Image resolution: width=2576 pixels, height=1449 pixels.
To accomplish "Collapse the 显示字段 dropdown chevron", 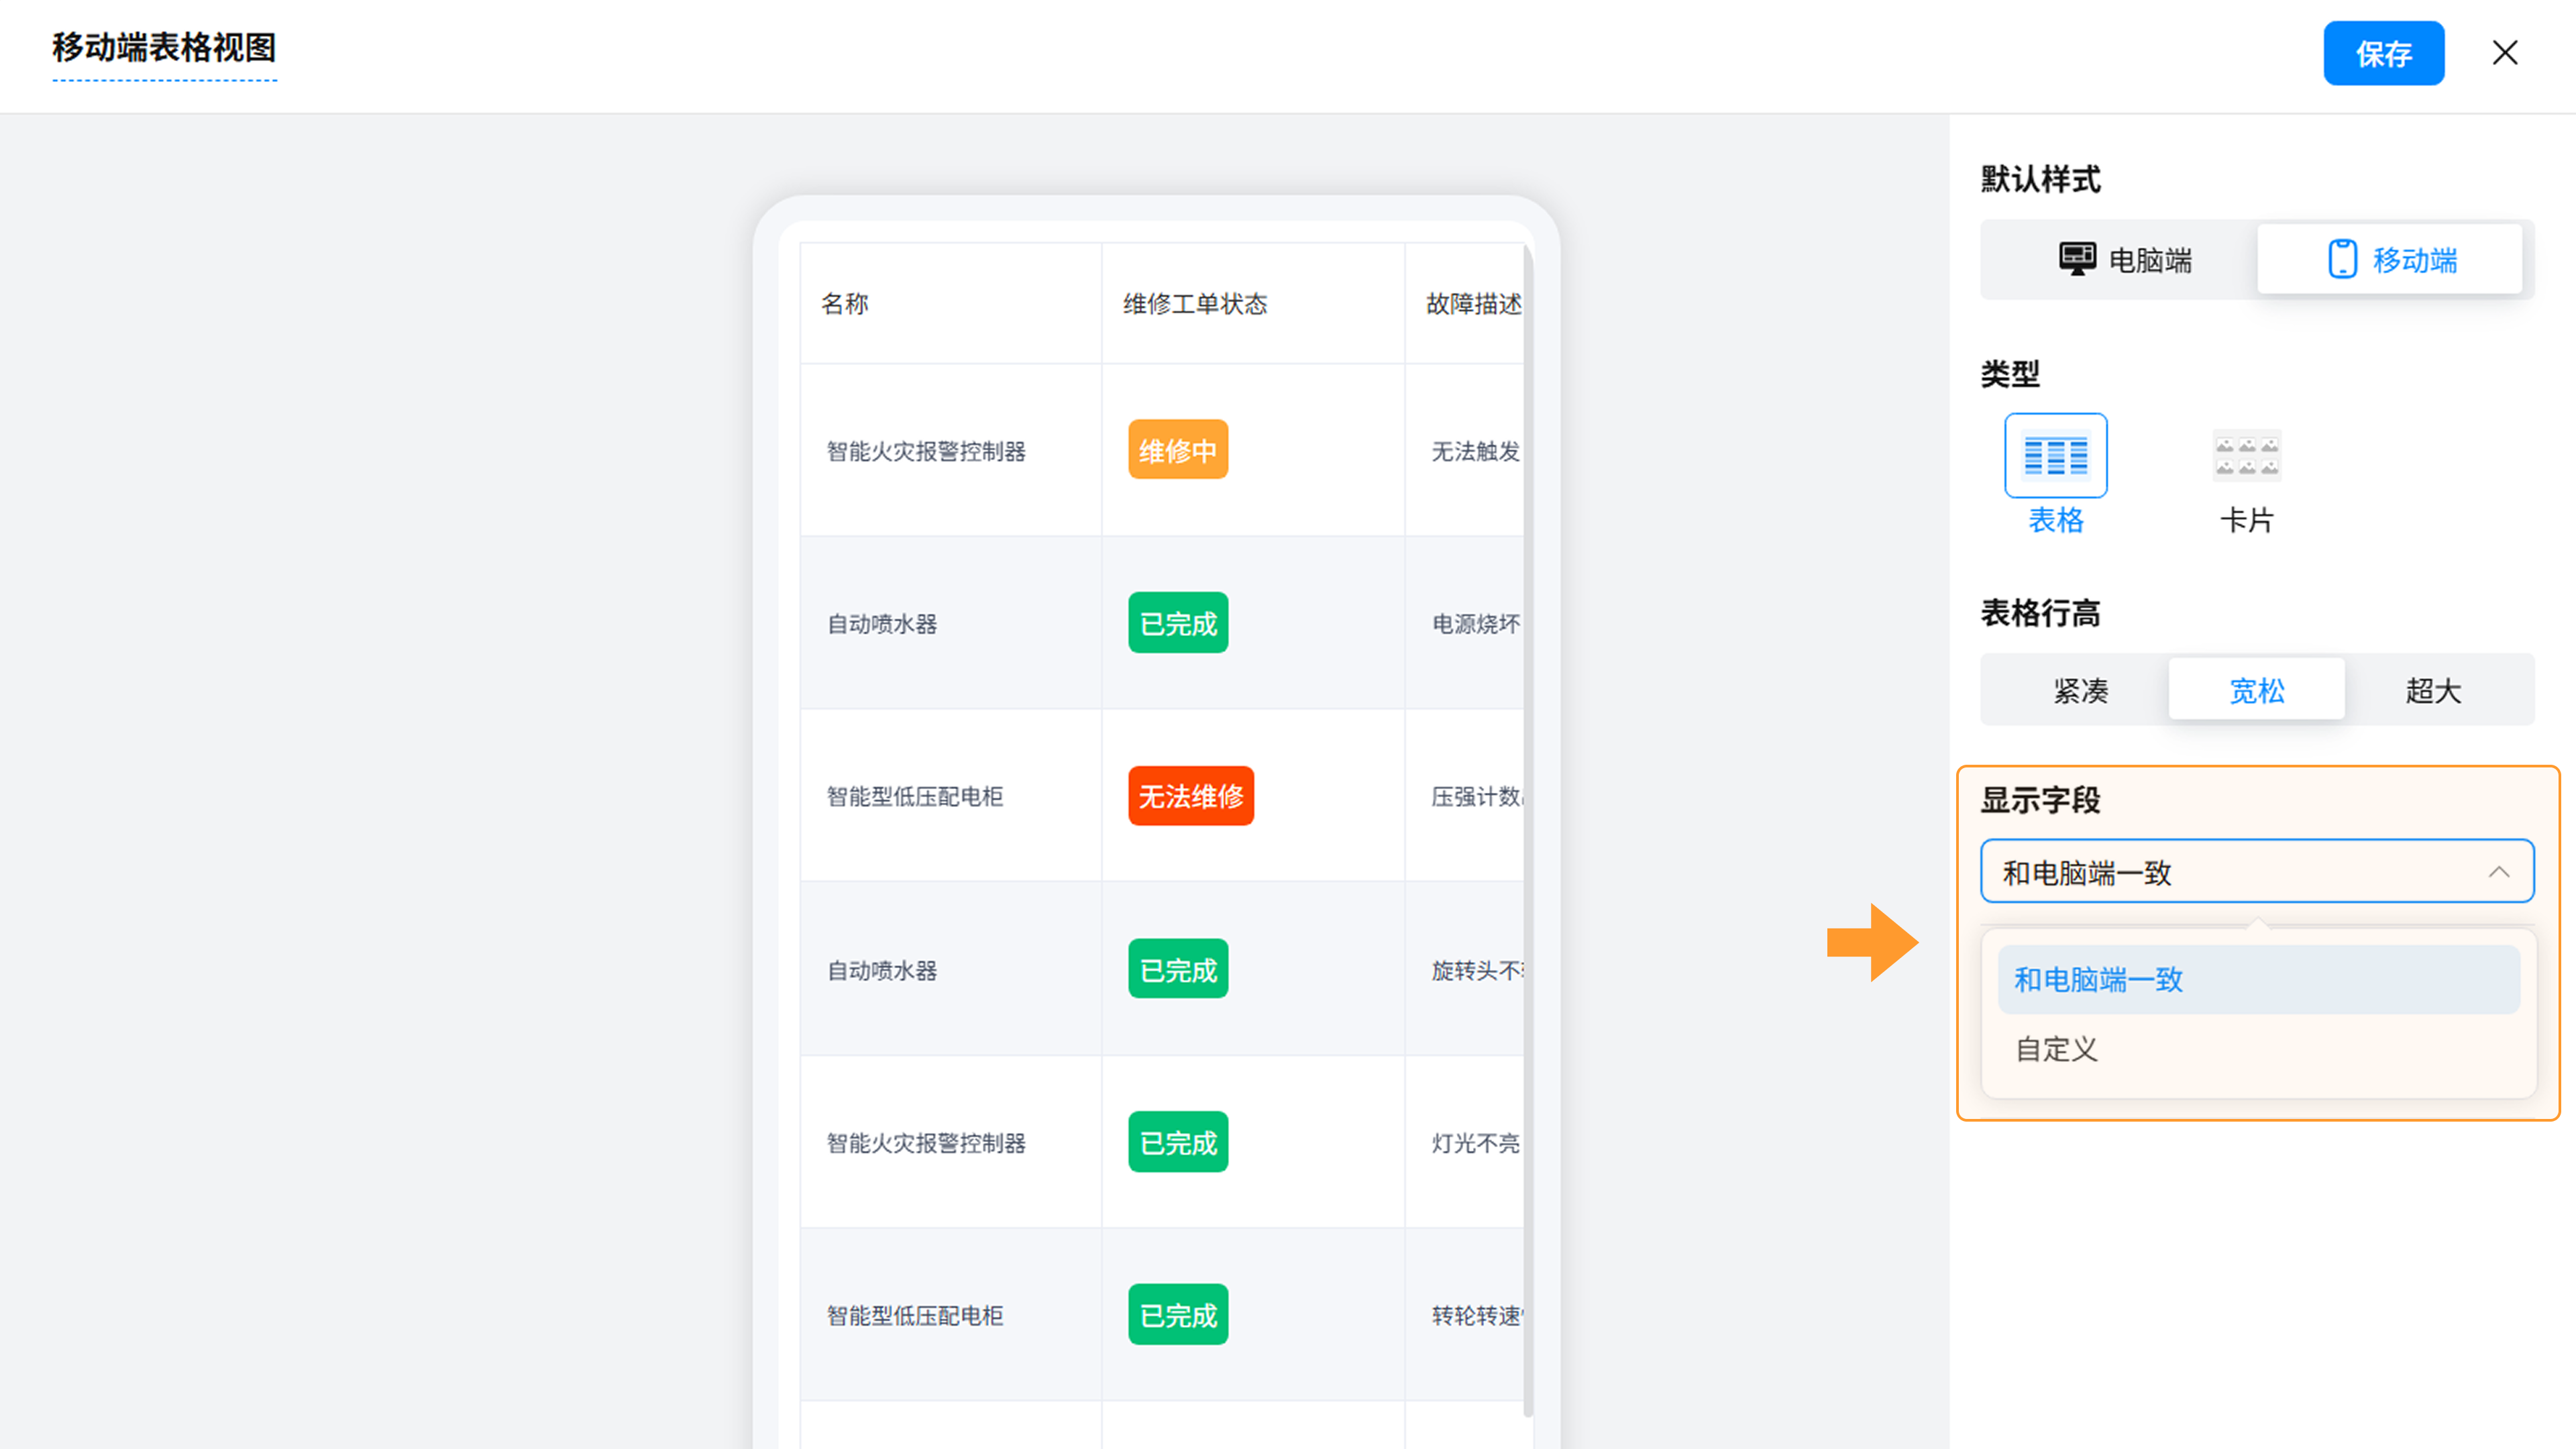I will tap(2498, 872).
